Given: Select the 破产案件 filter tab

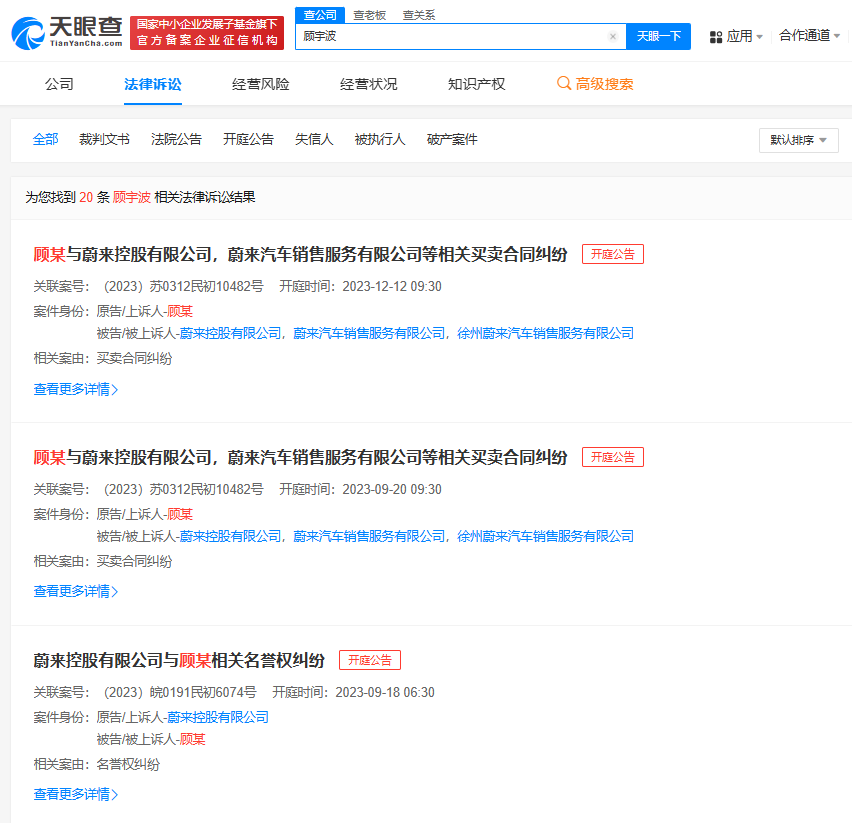Looking at the screenshot, I should 452,139.
